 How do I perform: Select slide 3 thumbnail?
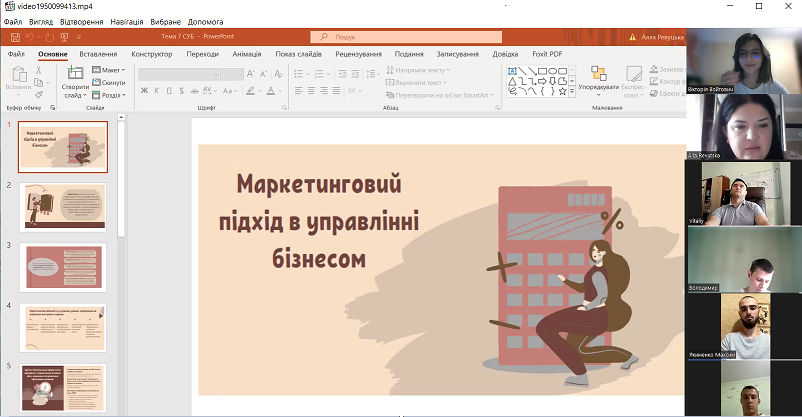tap(63, 268)
